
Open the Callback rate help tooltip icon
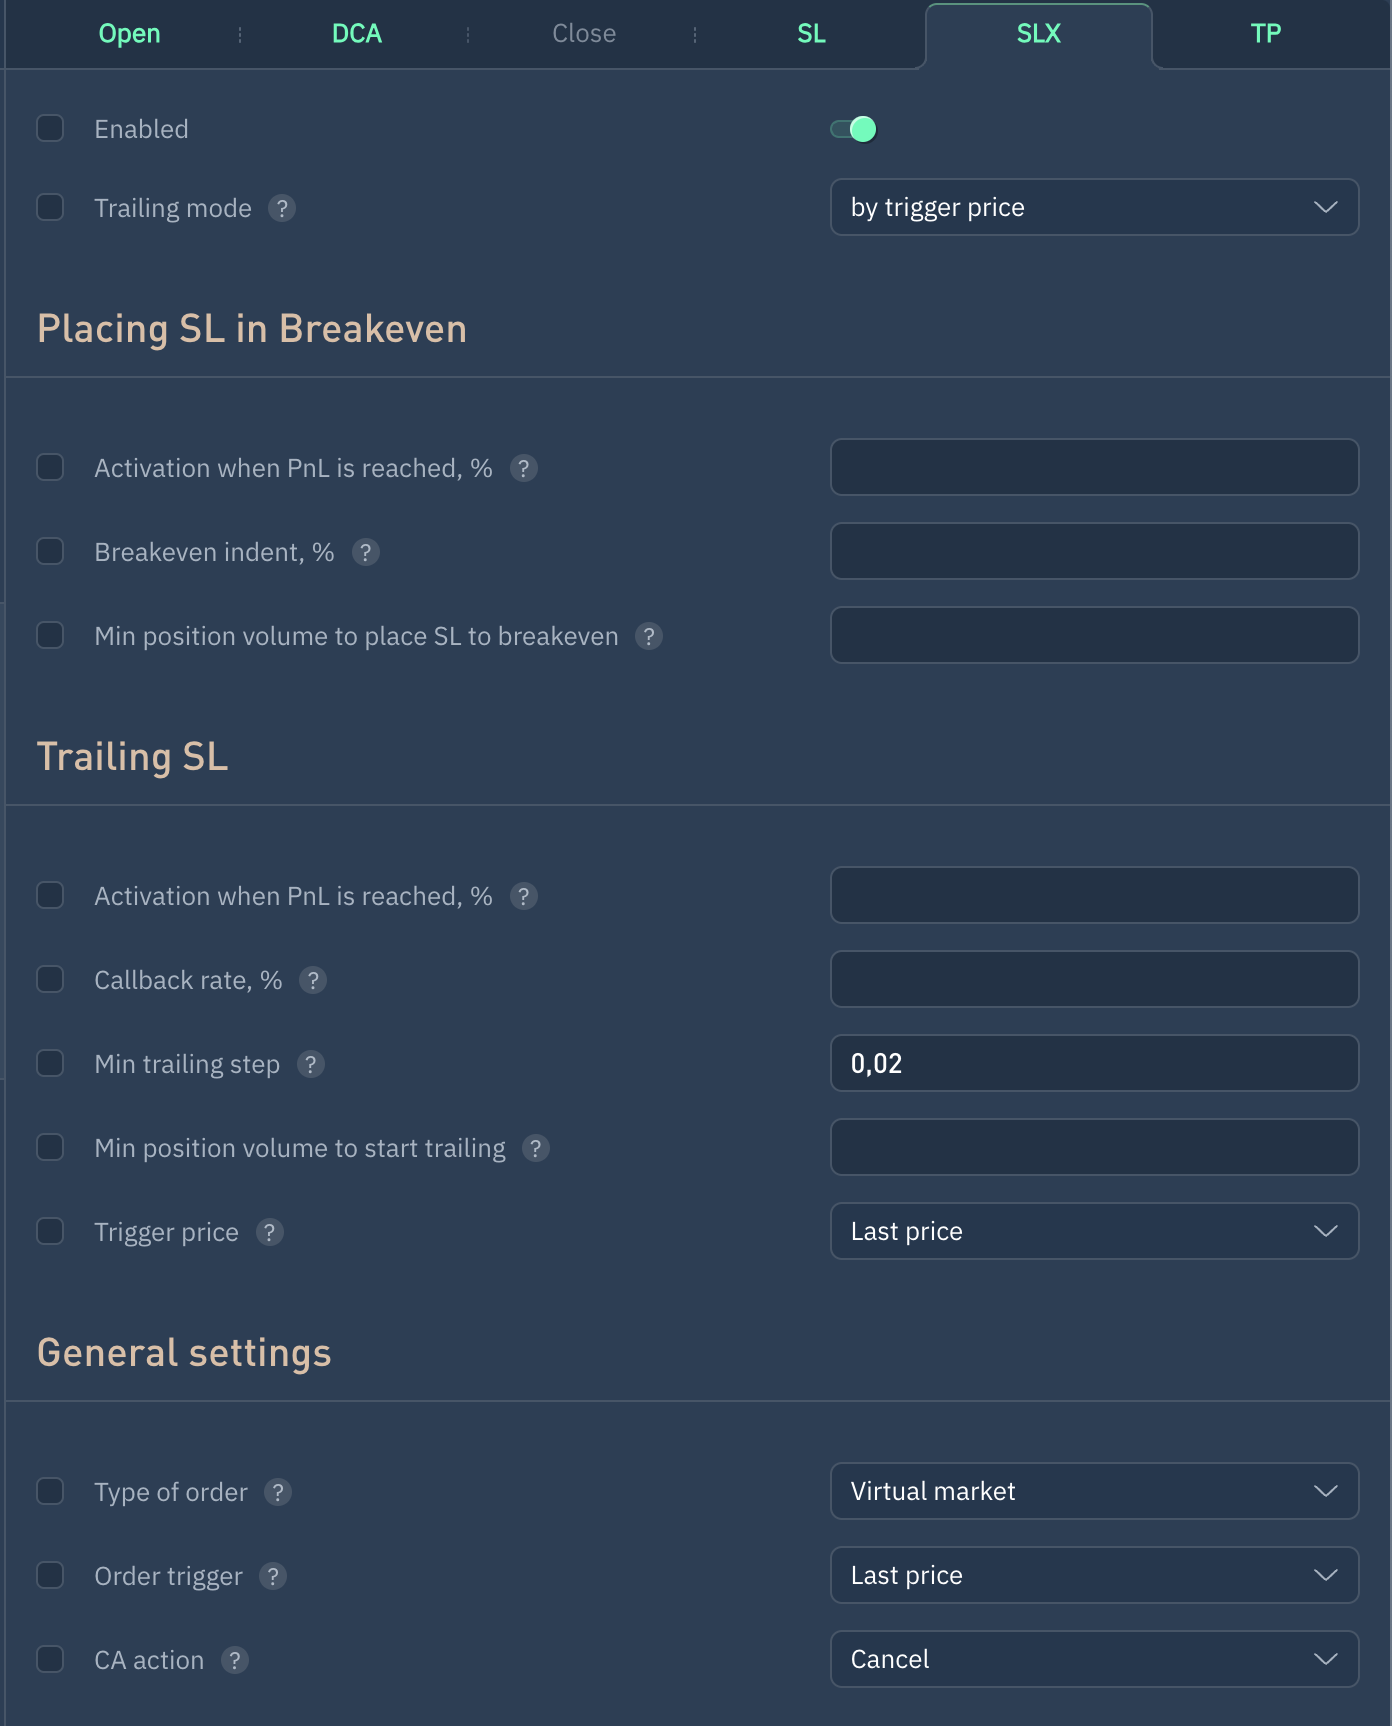coord(313,980)
